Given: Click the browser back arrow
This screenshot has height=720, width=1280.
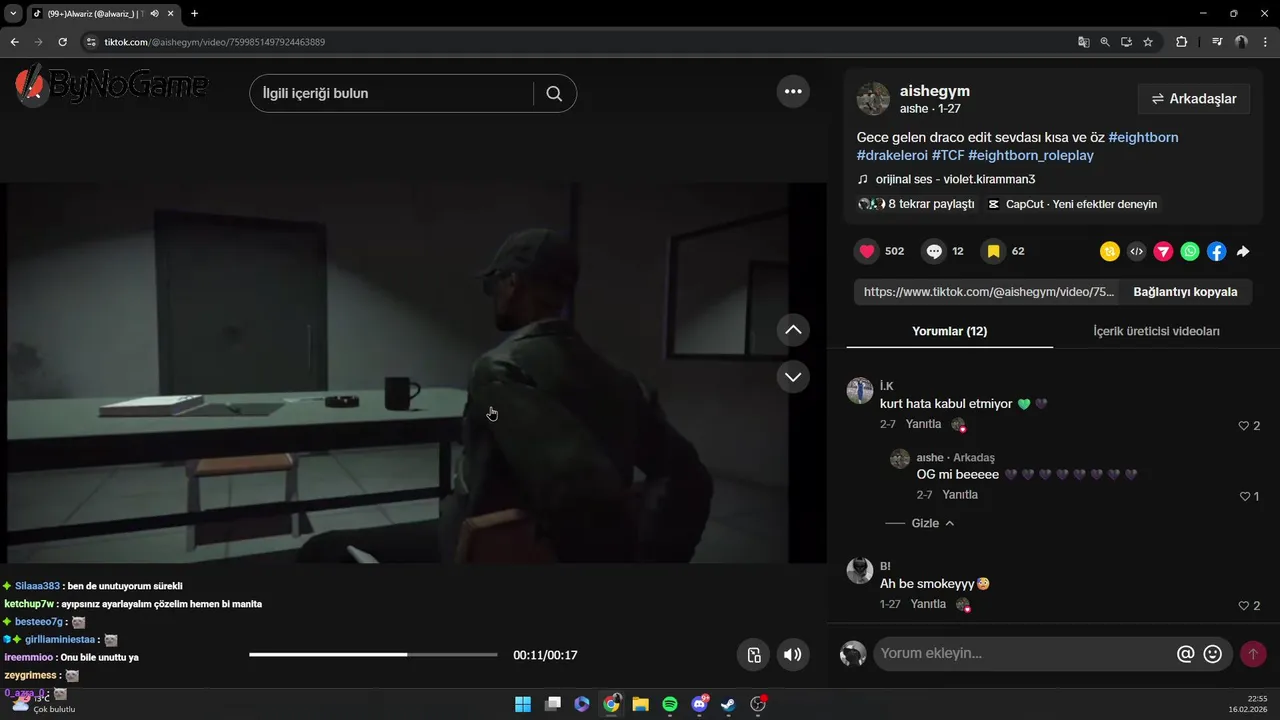Looking at the screenshot, I should pyautogui.click(x=14, y=42).
